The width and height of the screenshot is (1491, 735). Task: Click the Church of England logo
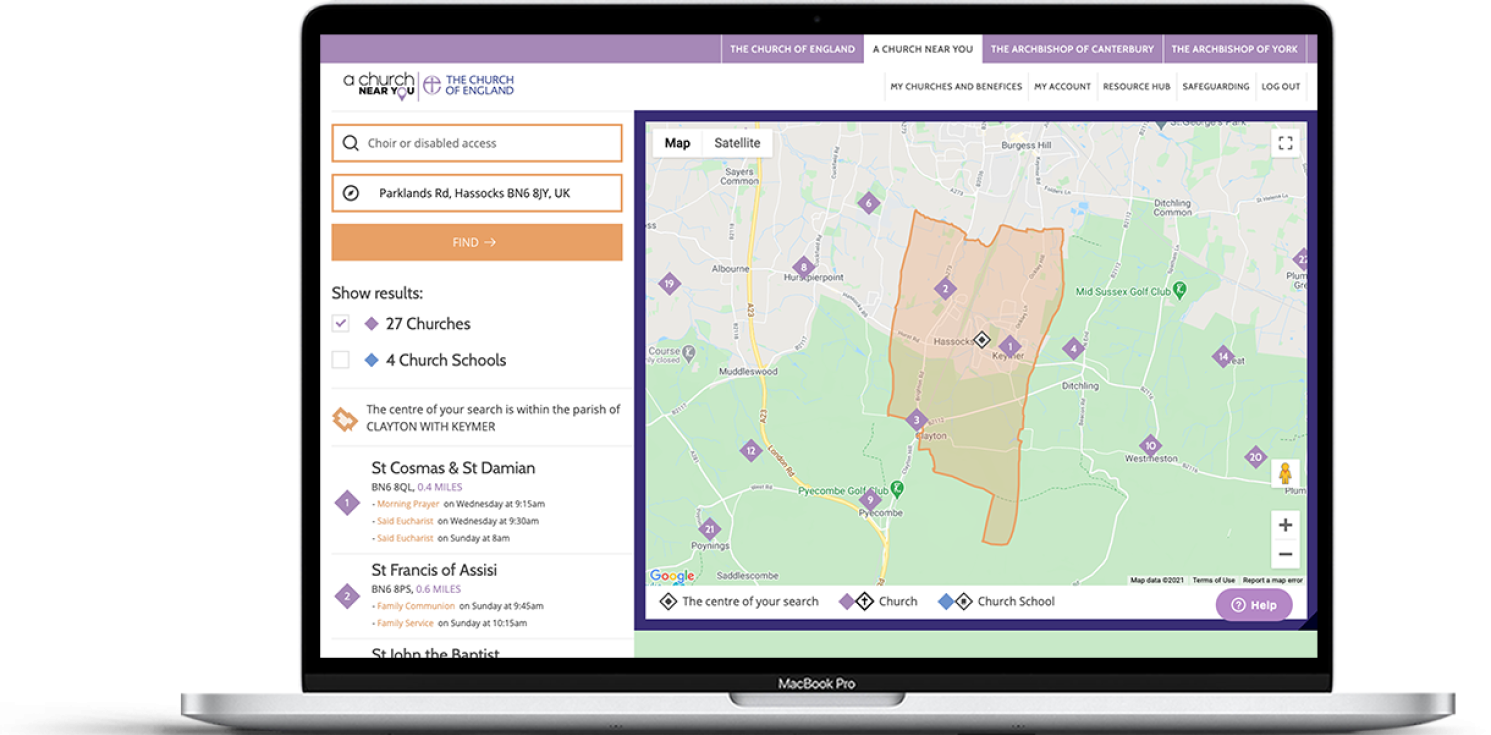[468, 85]
